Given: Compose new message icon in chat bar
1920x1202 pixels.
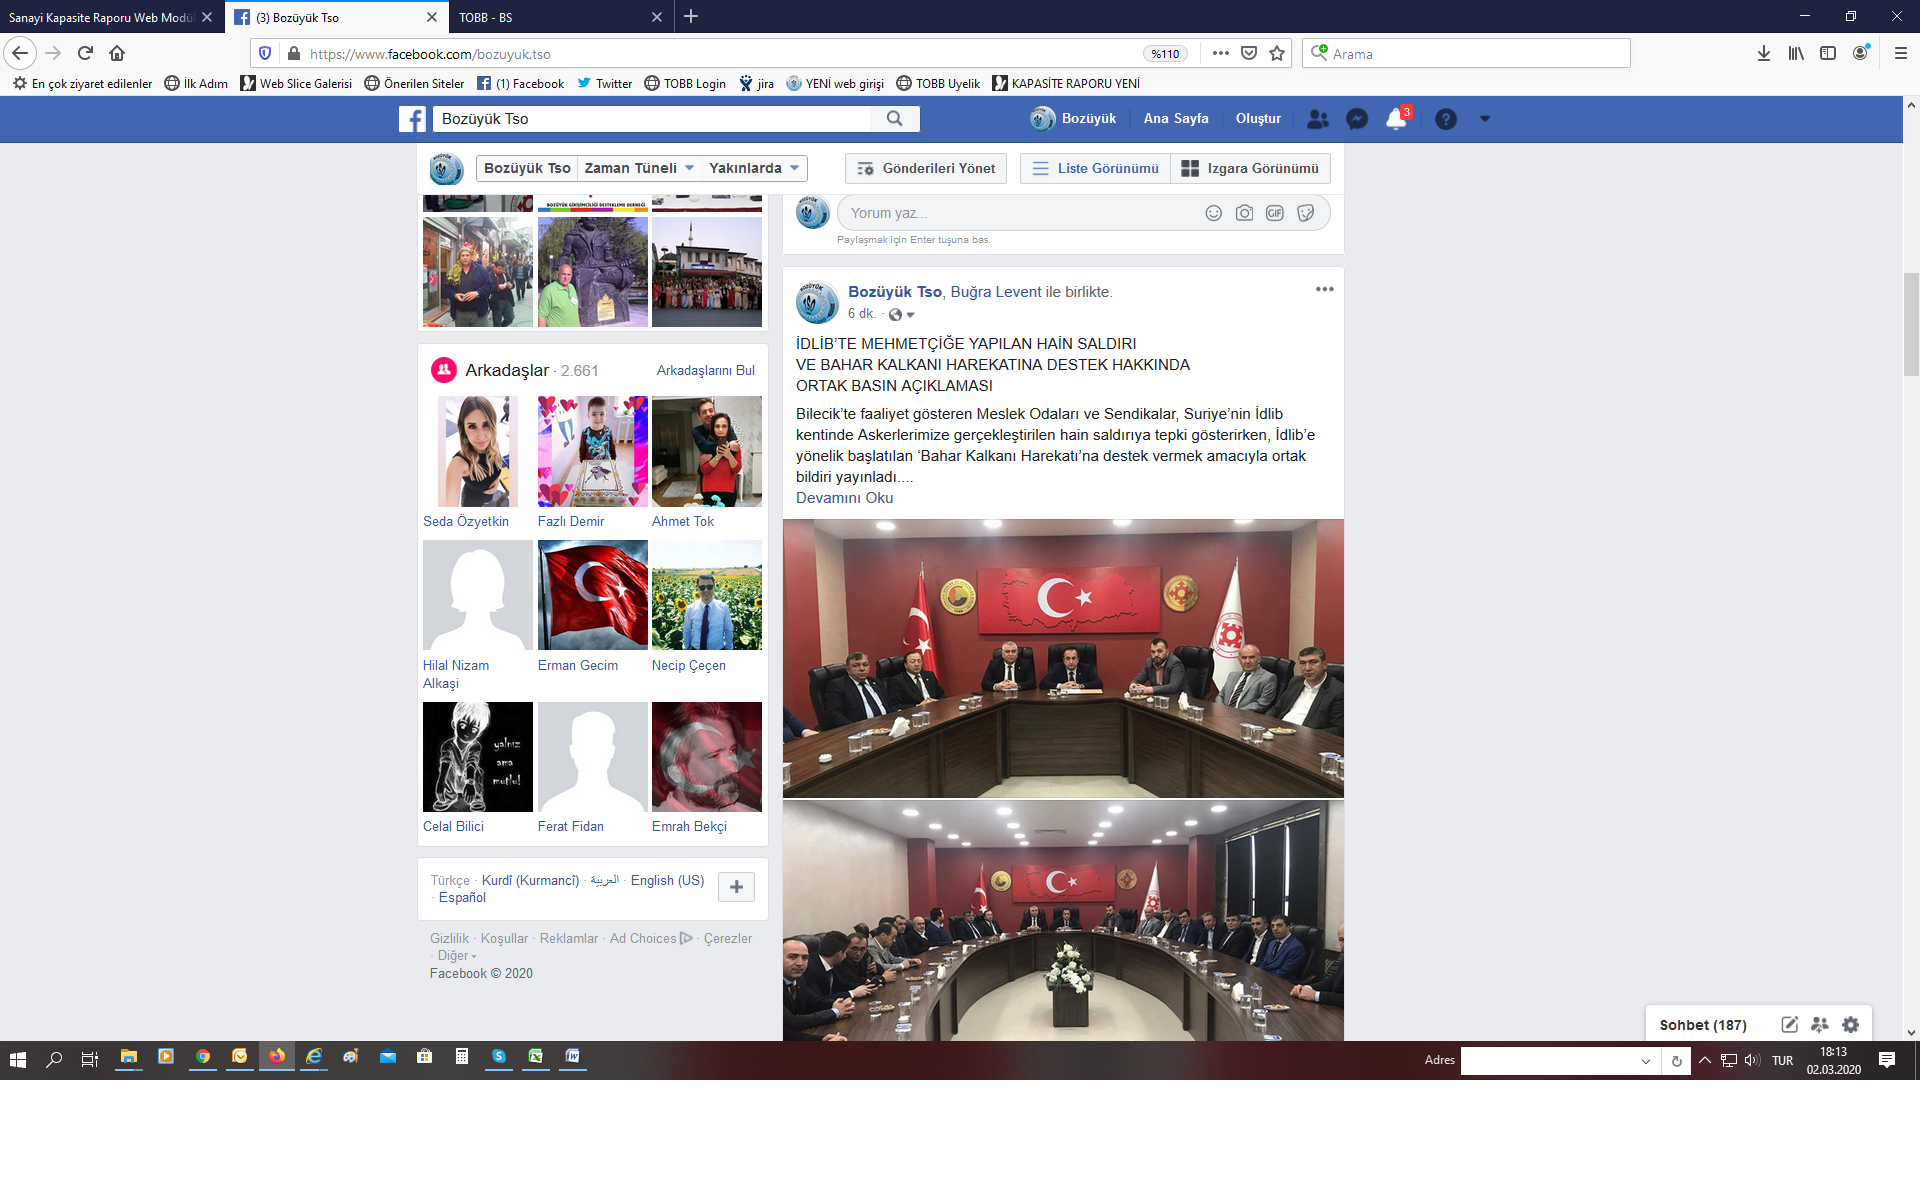Looking at the screenshot, I should click(1790, 1025).
